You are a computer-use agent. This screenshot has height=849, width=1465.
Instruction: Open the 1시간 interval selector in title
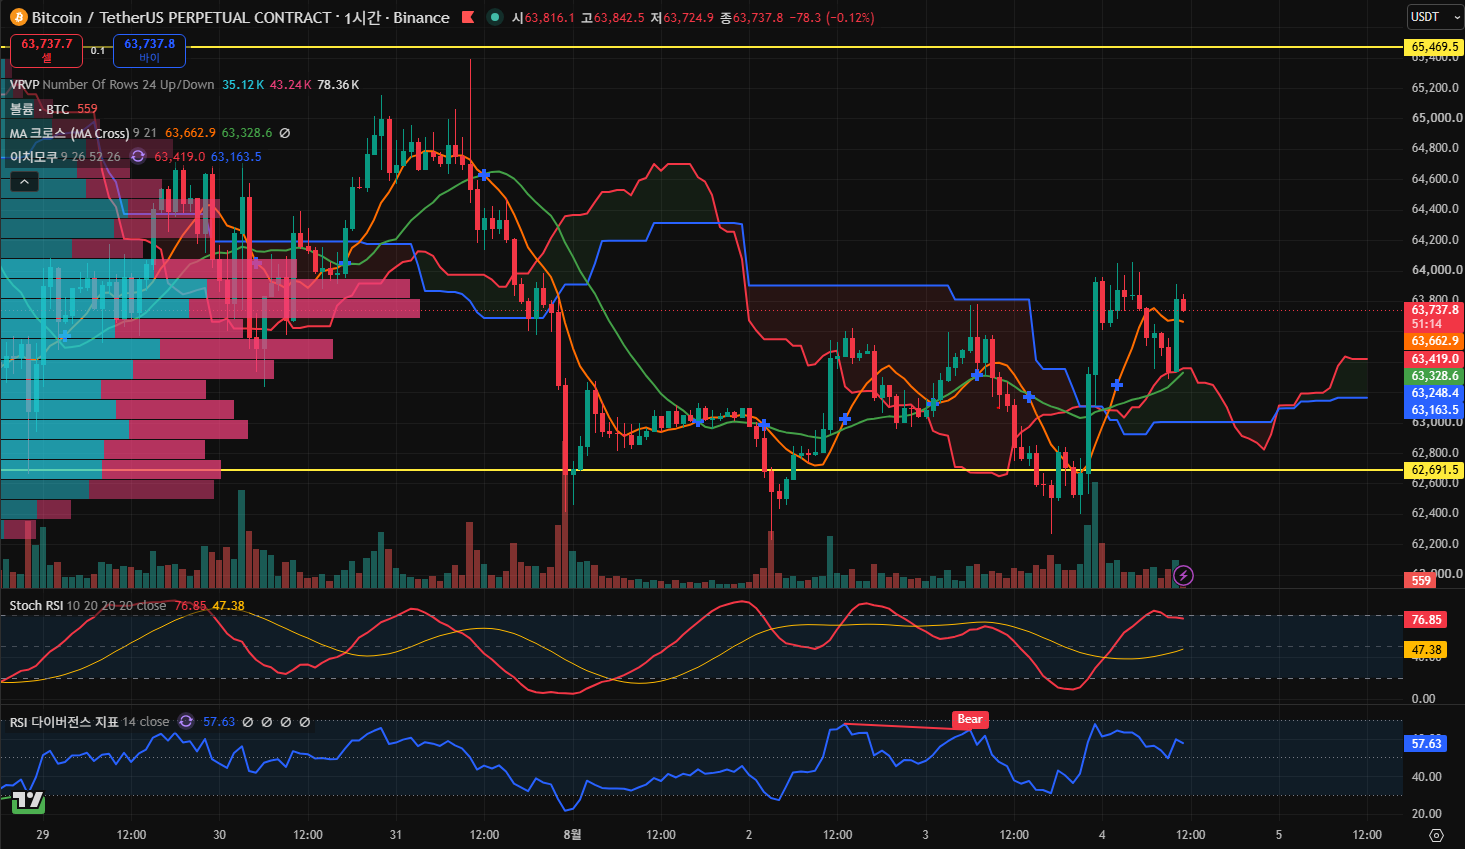(362, 18)
